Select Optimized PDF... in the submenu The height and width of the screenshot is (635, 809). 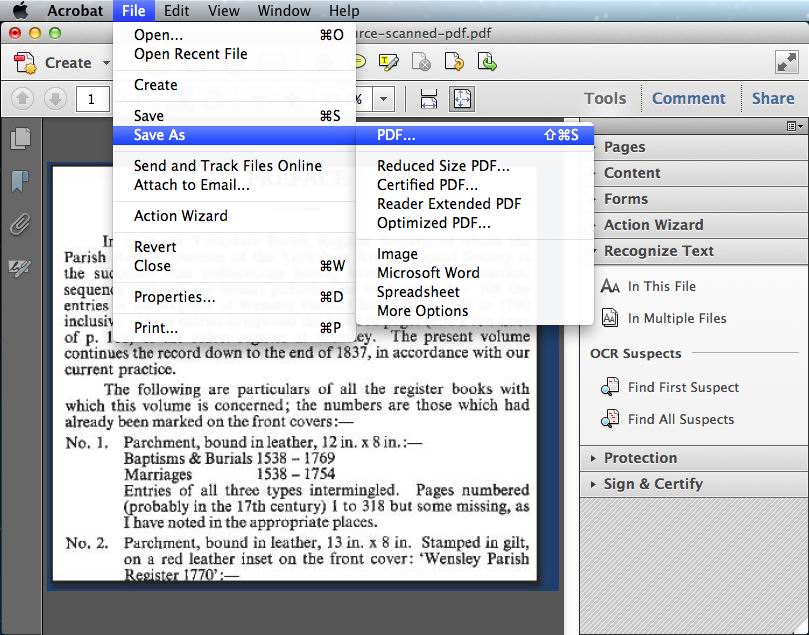(x=434, y=223)
